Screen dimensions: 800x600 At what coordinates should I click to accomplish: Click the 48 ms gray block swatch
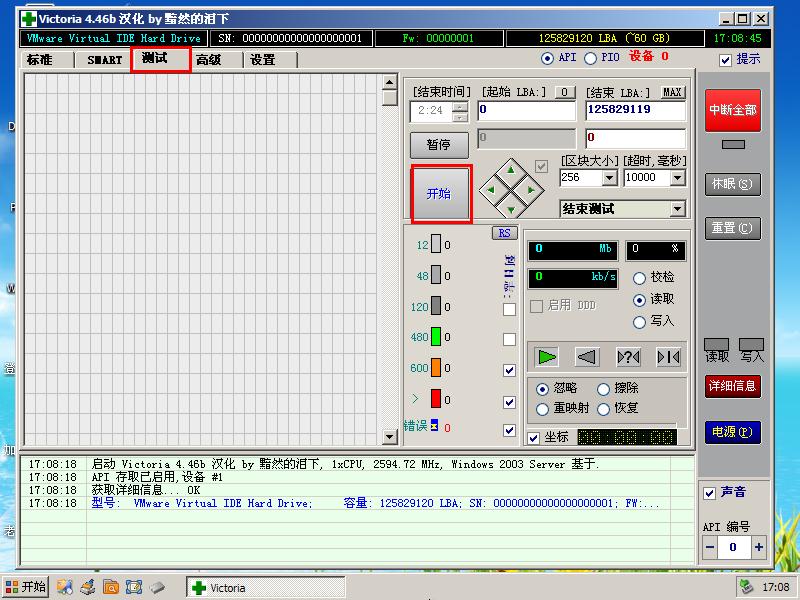tap(436, 275)
